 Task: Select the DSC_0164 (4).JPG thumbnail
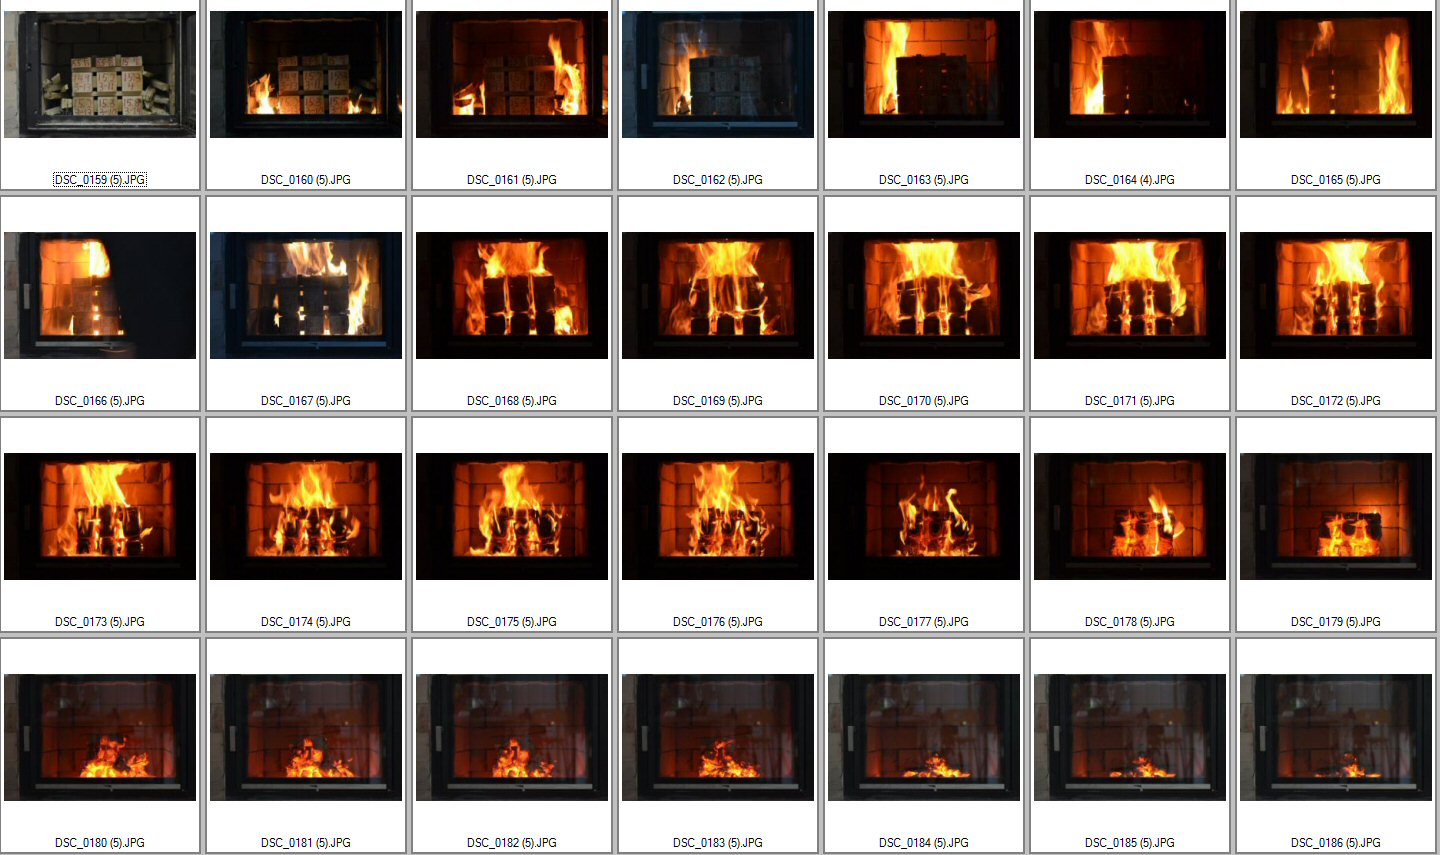tap(1130, 75)
